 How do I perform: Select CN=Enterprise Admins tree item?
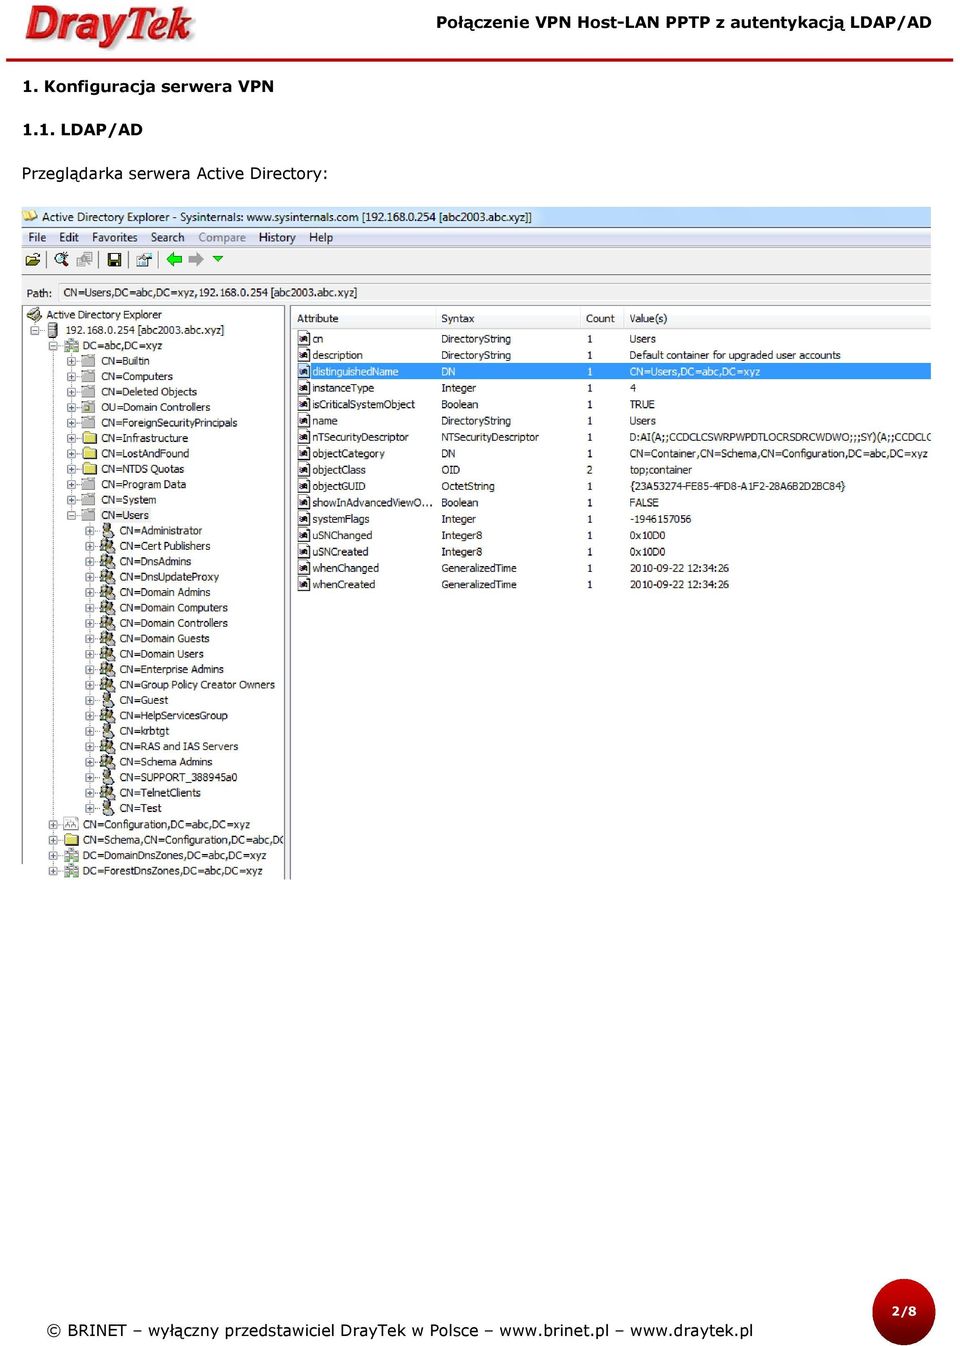click(171, 670)
